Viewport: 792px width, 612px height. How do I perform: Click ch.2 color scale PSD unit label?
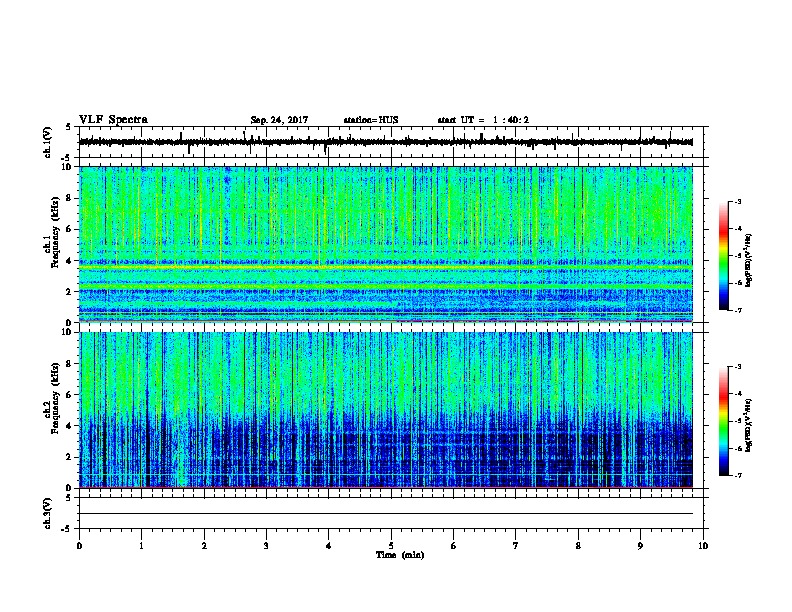[748, 425]
